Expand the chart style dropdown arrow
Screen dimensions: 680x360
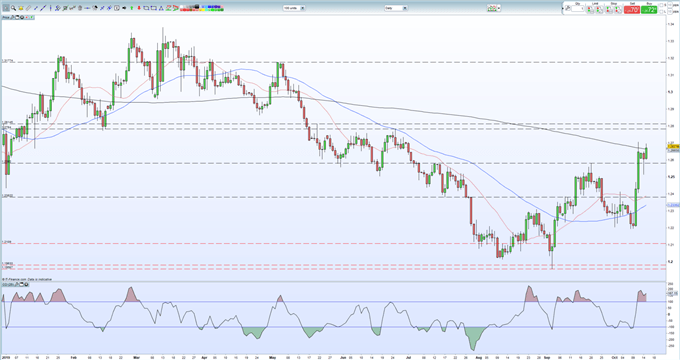point(499,8)
